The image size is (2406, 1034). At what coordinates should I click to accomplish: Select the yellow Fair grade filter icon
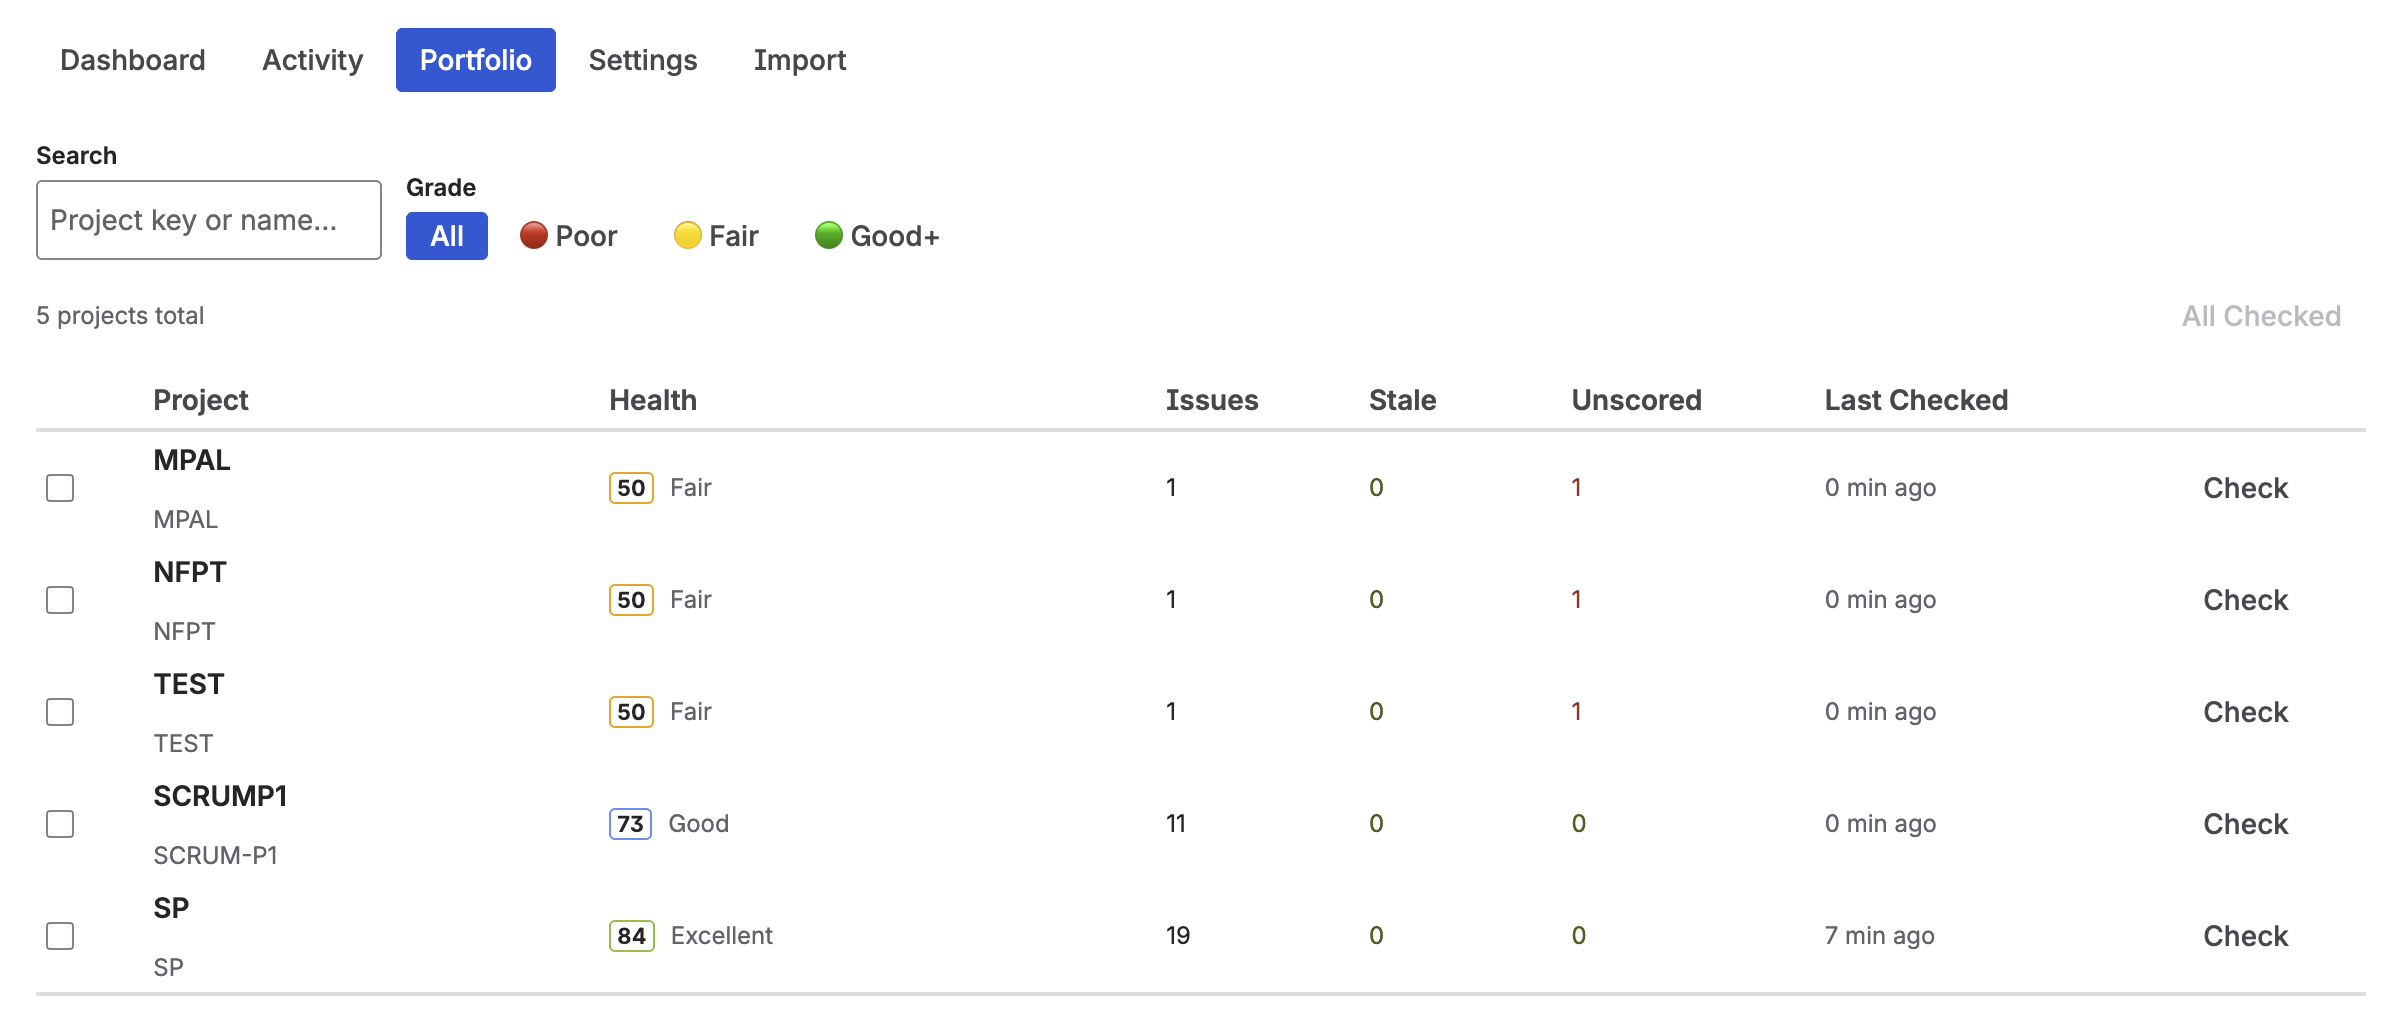click(688, 235)
